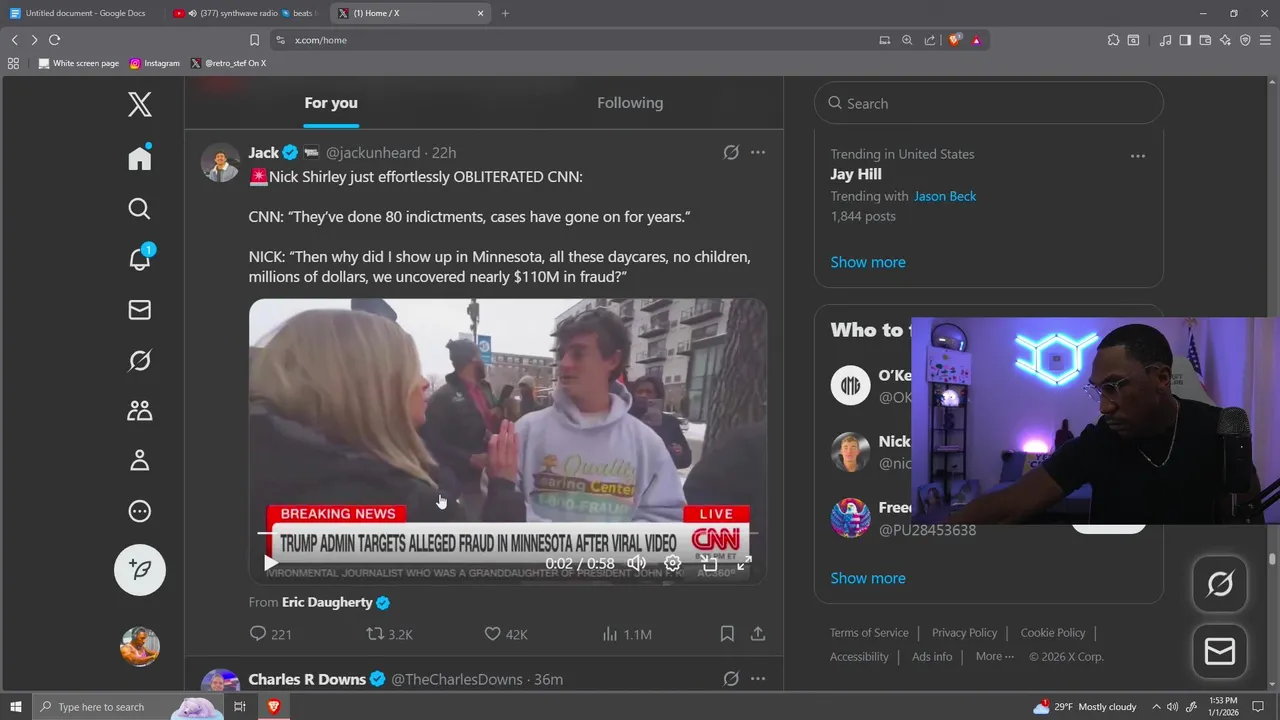Open Notifications bell icon
Screen dimensions: 1280x720
click(140, 258)
